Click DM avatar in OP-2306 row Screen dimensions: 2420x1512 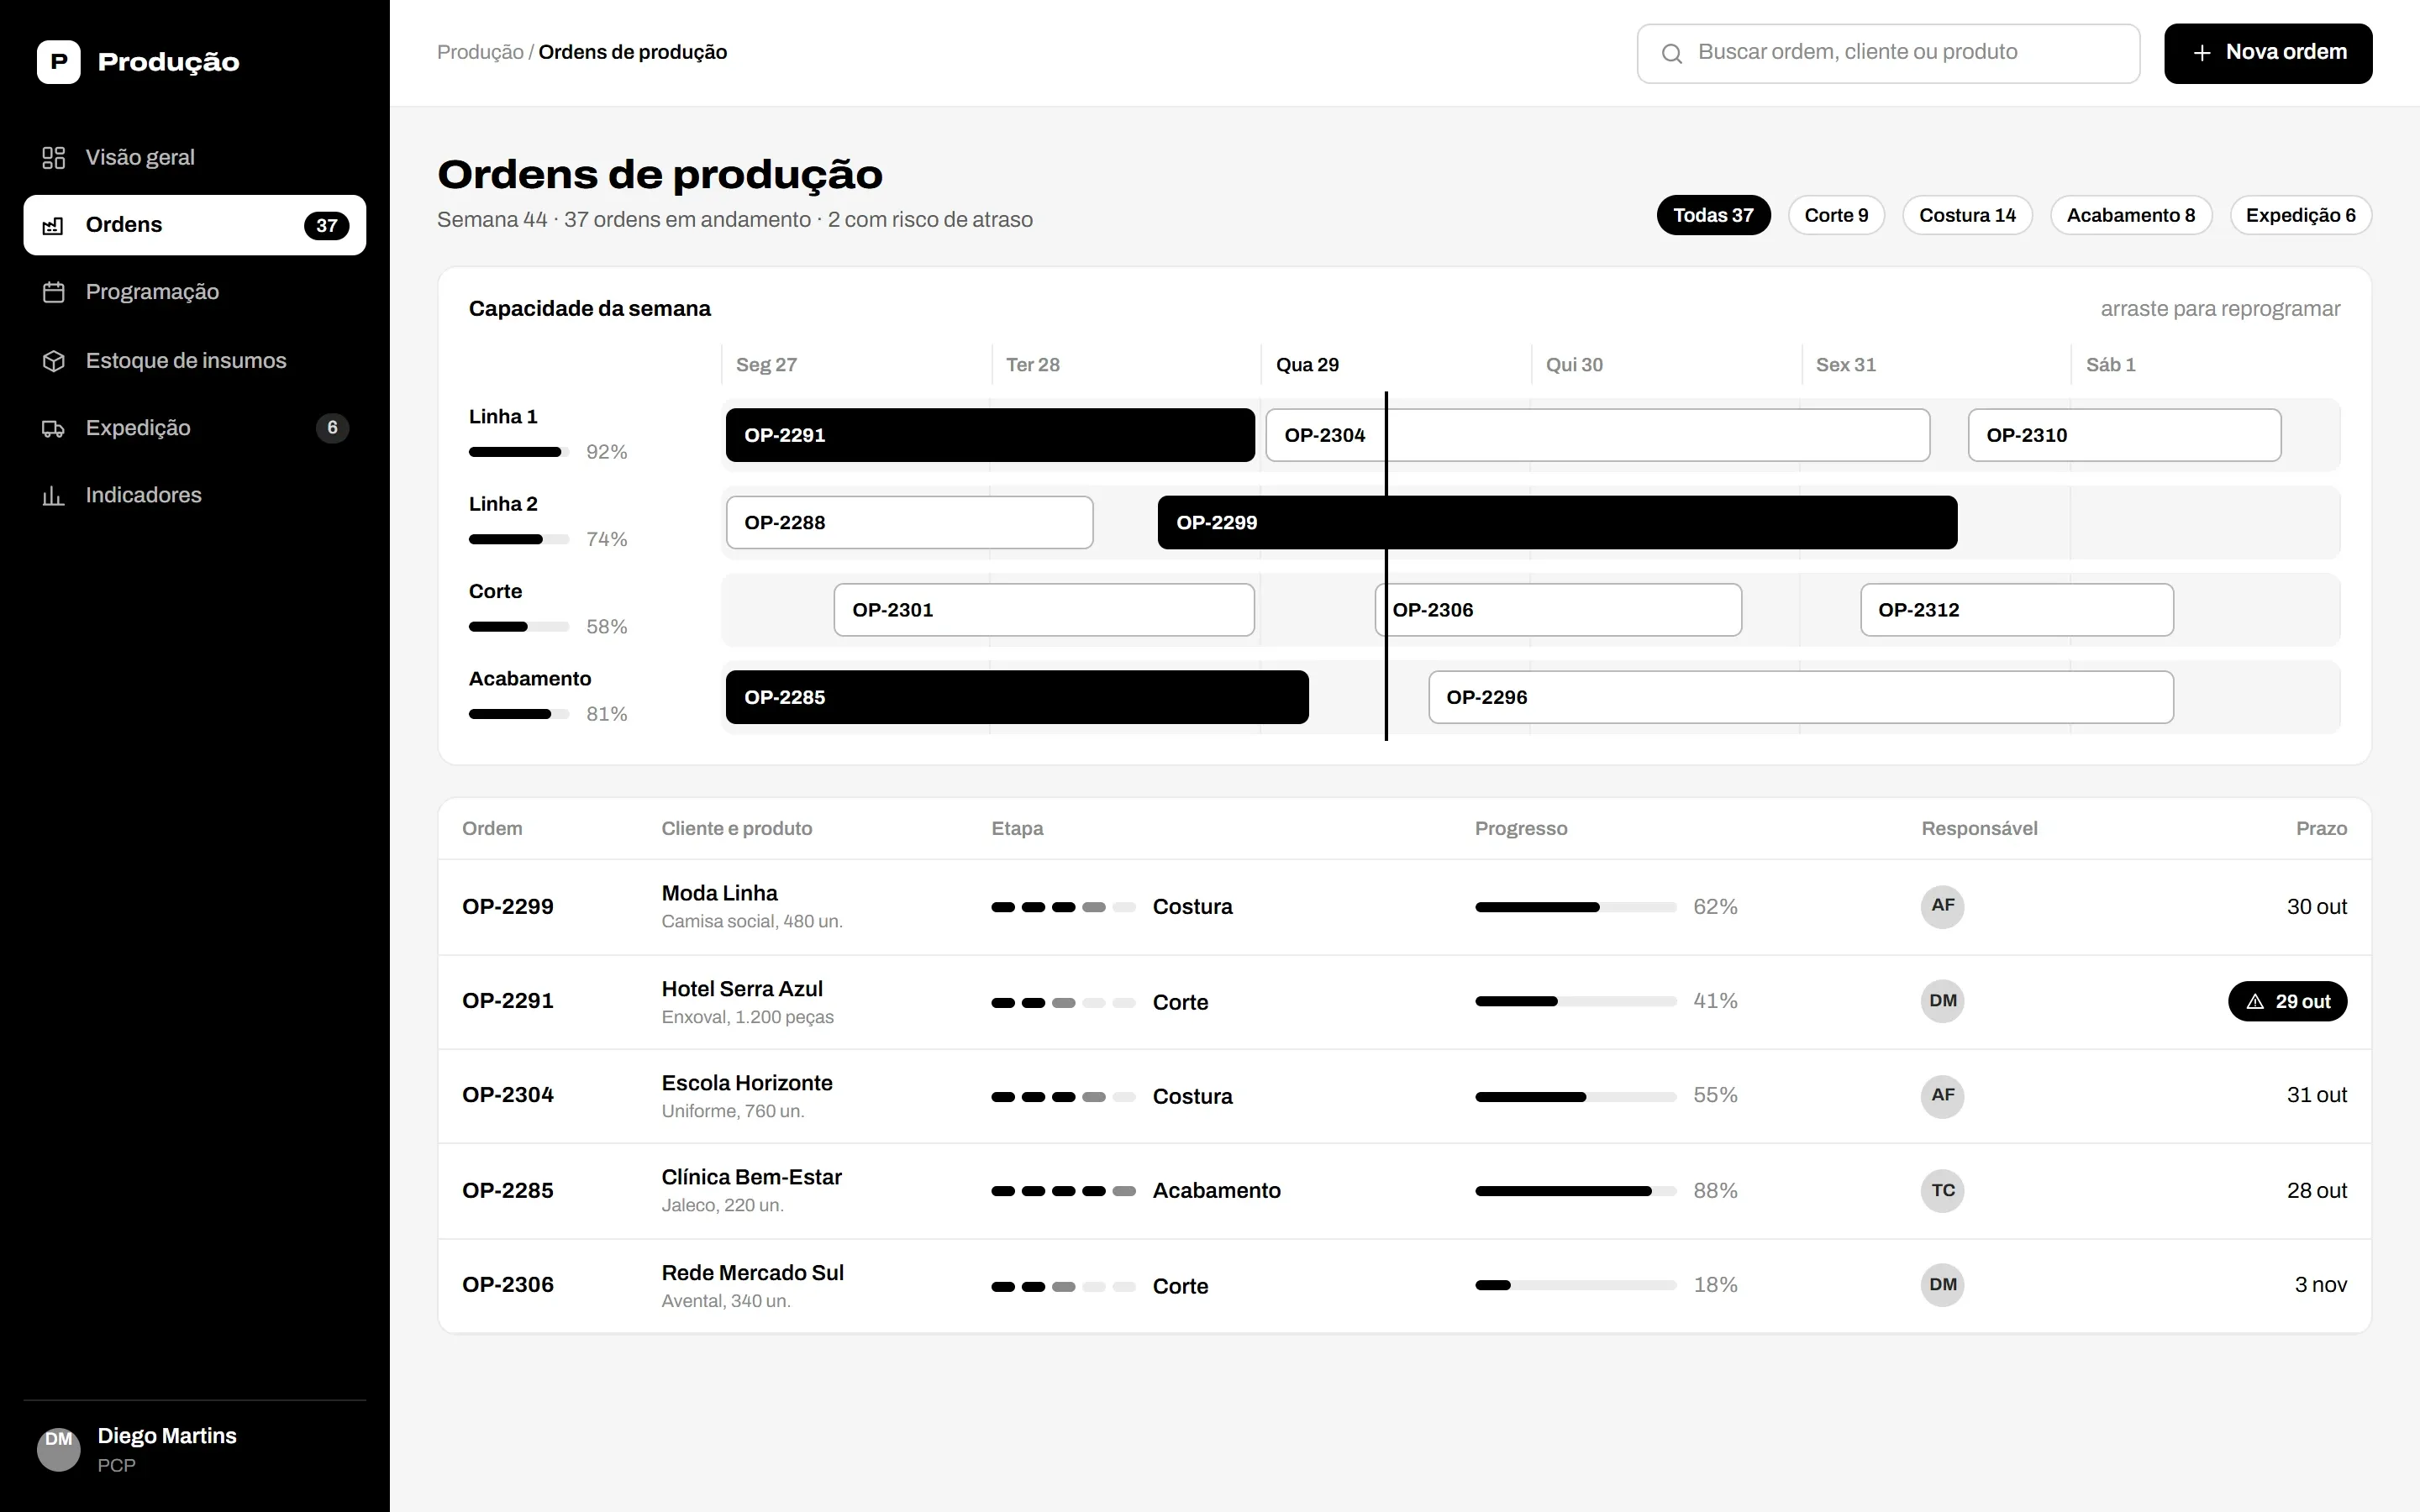point(1942,1285)
